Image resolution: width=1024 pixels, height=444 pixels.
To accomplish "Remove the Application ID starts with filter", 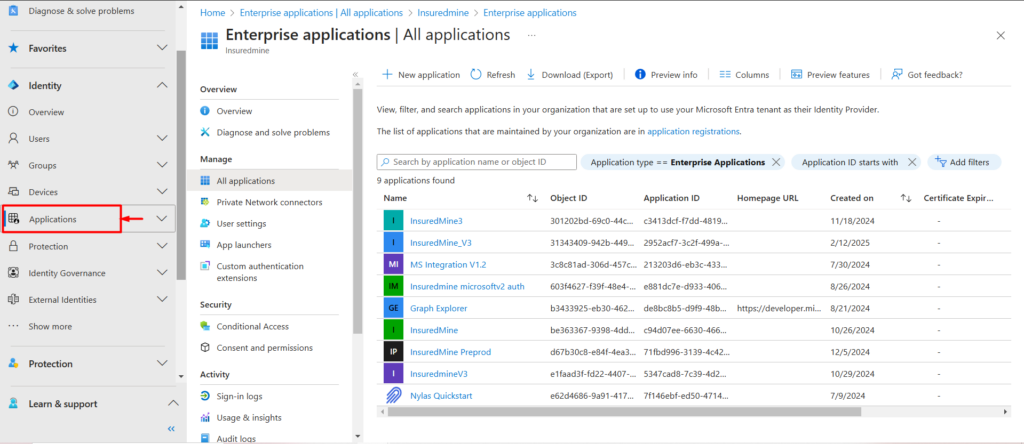I will [912, 163].
